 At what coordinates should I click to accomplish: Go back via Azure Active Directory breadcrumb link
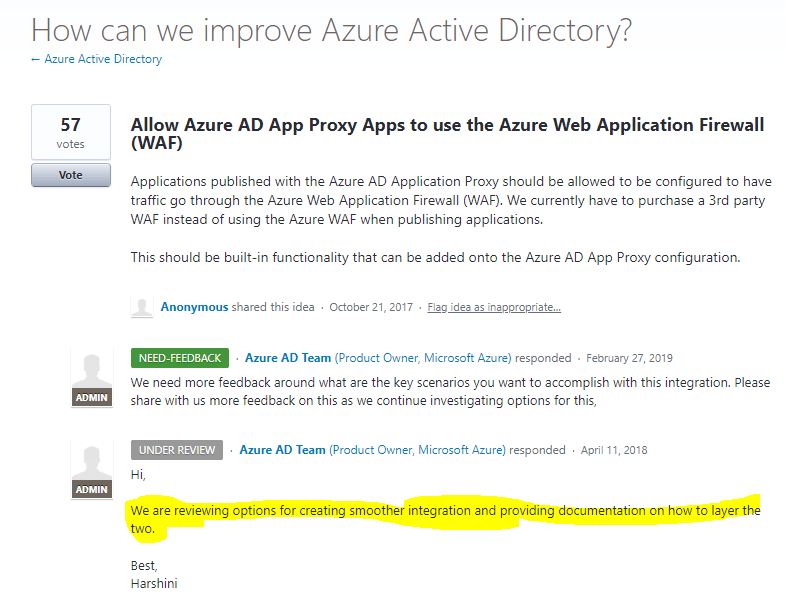pyautogui.click(x=102, y=59)
